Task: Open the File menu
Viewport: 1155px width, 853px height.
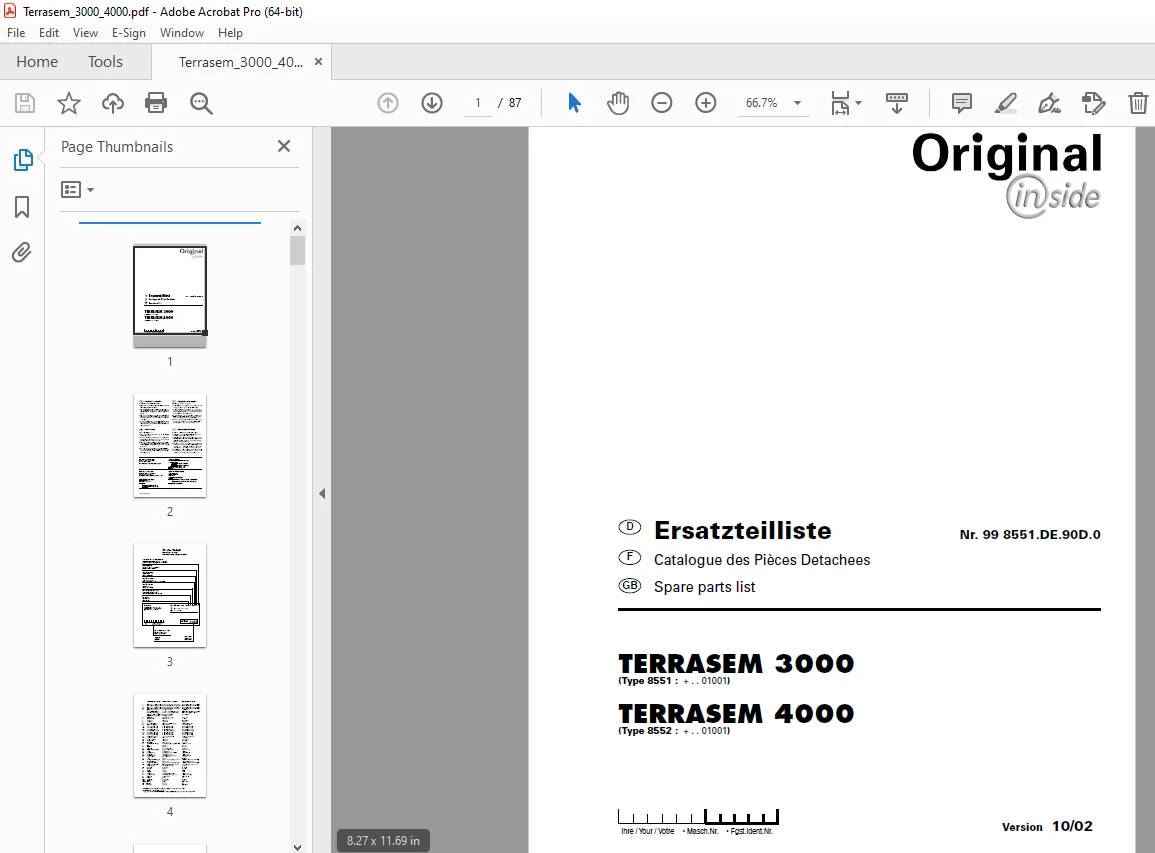Action: click(x=15, y=33)
